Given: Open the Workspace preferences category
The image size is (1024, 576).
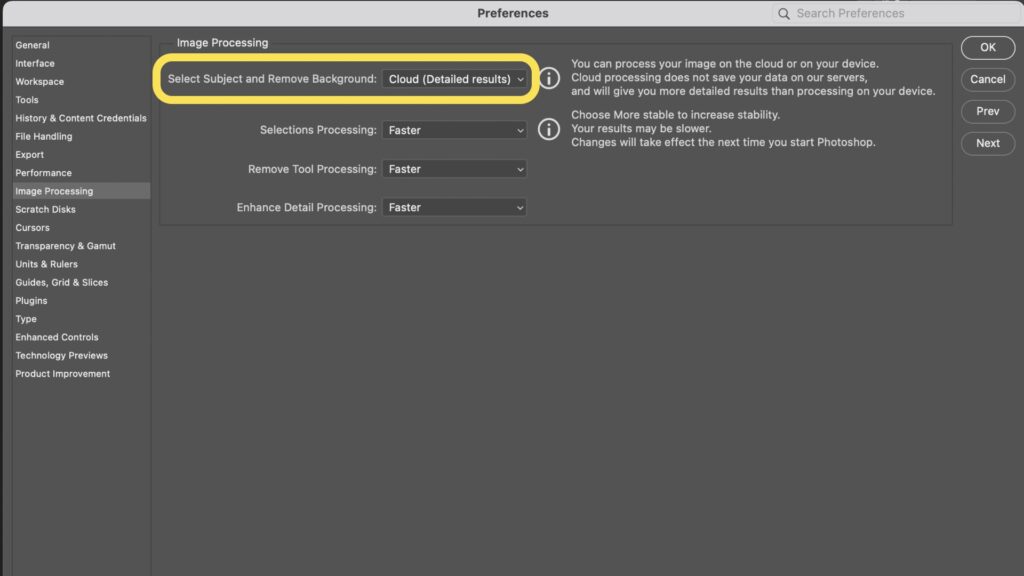Looking at the screenshot, I should 40,82.
